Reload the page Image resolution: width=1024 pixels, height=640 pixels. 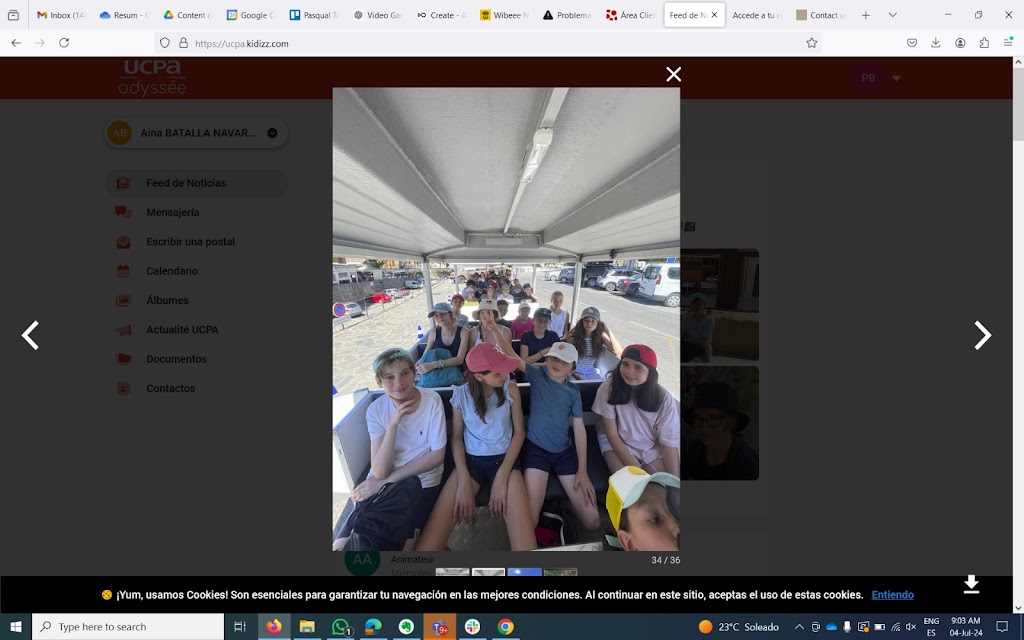pos(64,43)
